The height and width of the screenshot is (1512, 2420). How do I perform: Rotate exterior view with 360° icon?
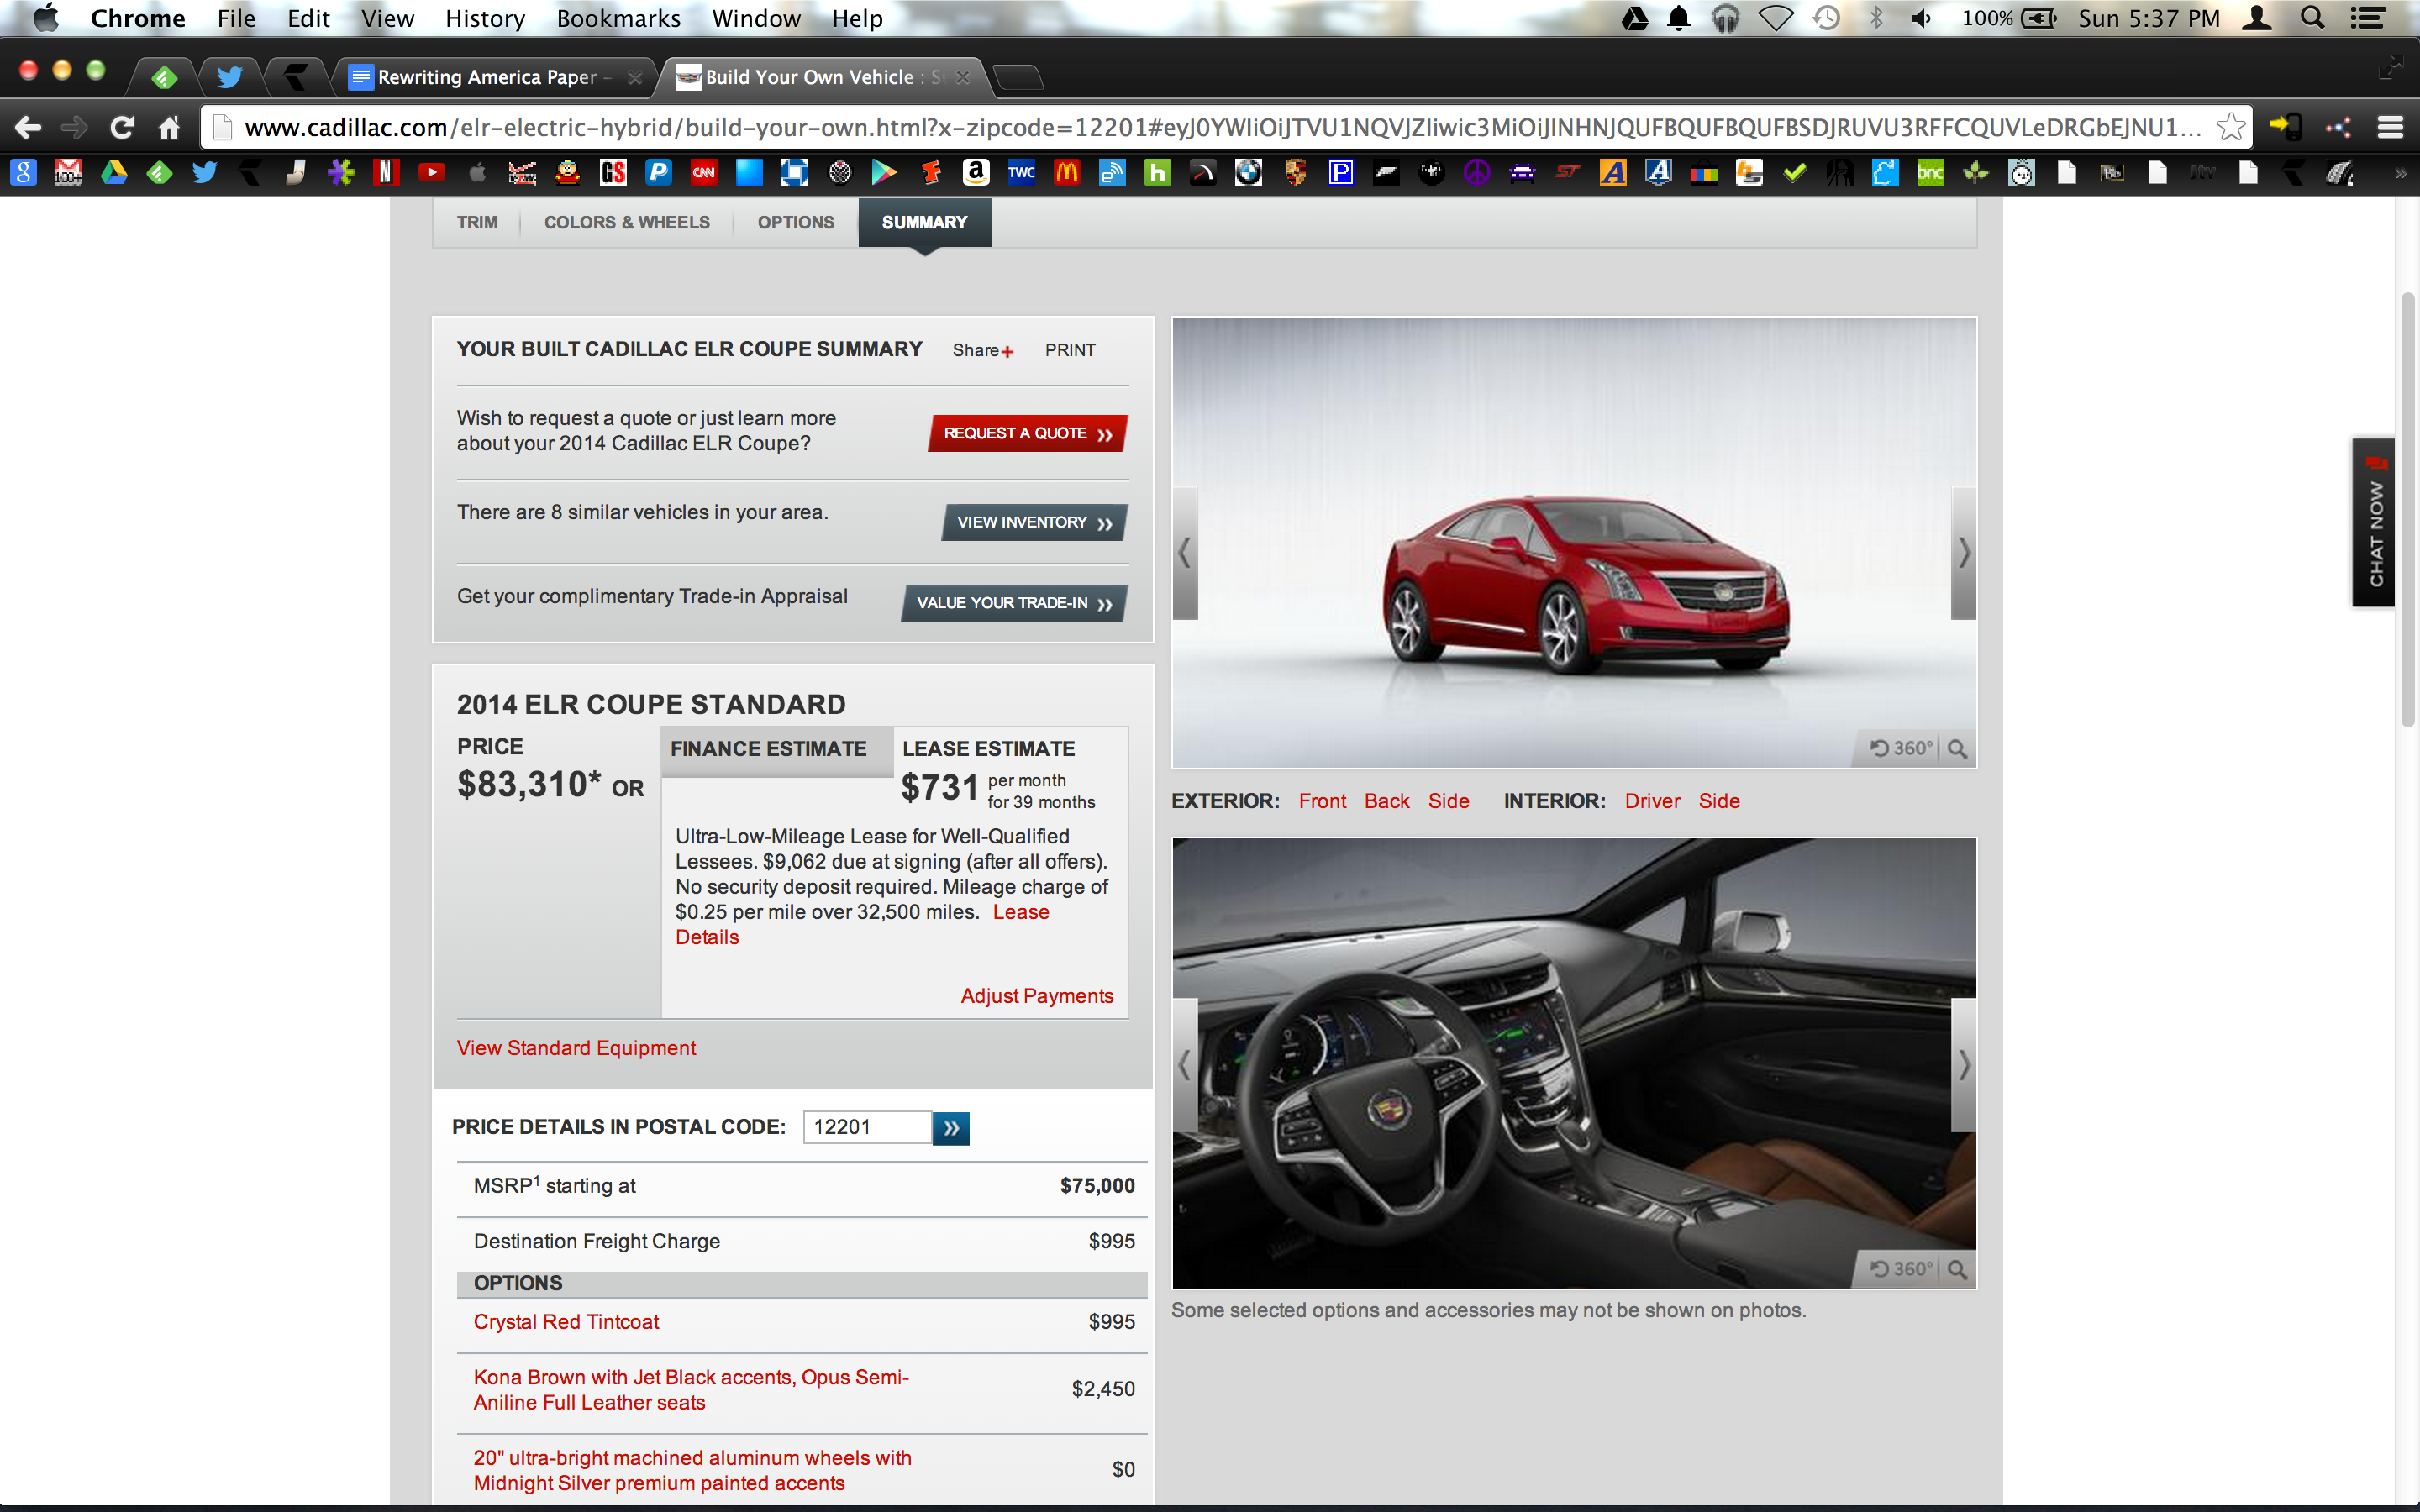point(1901,749)
